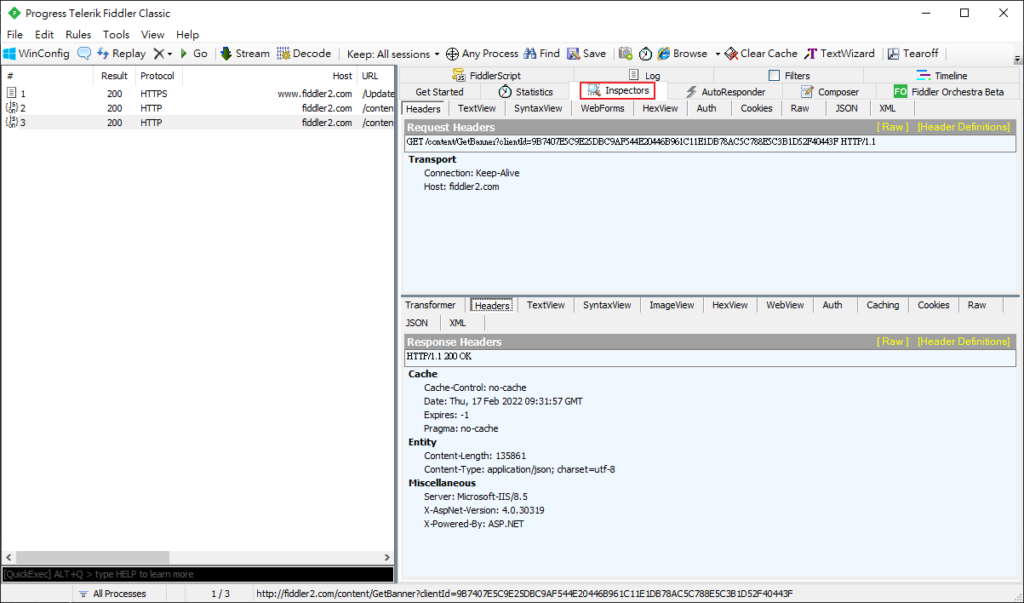Screen dimensions: 1024x603
Task: Open the File menu
Action: (x=14, y=35)
